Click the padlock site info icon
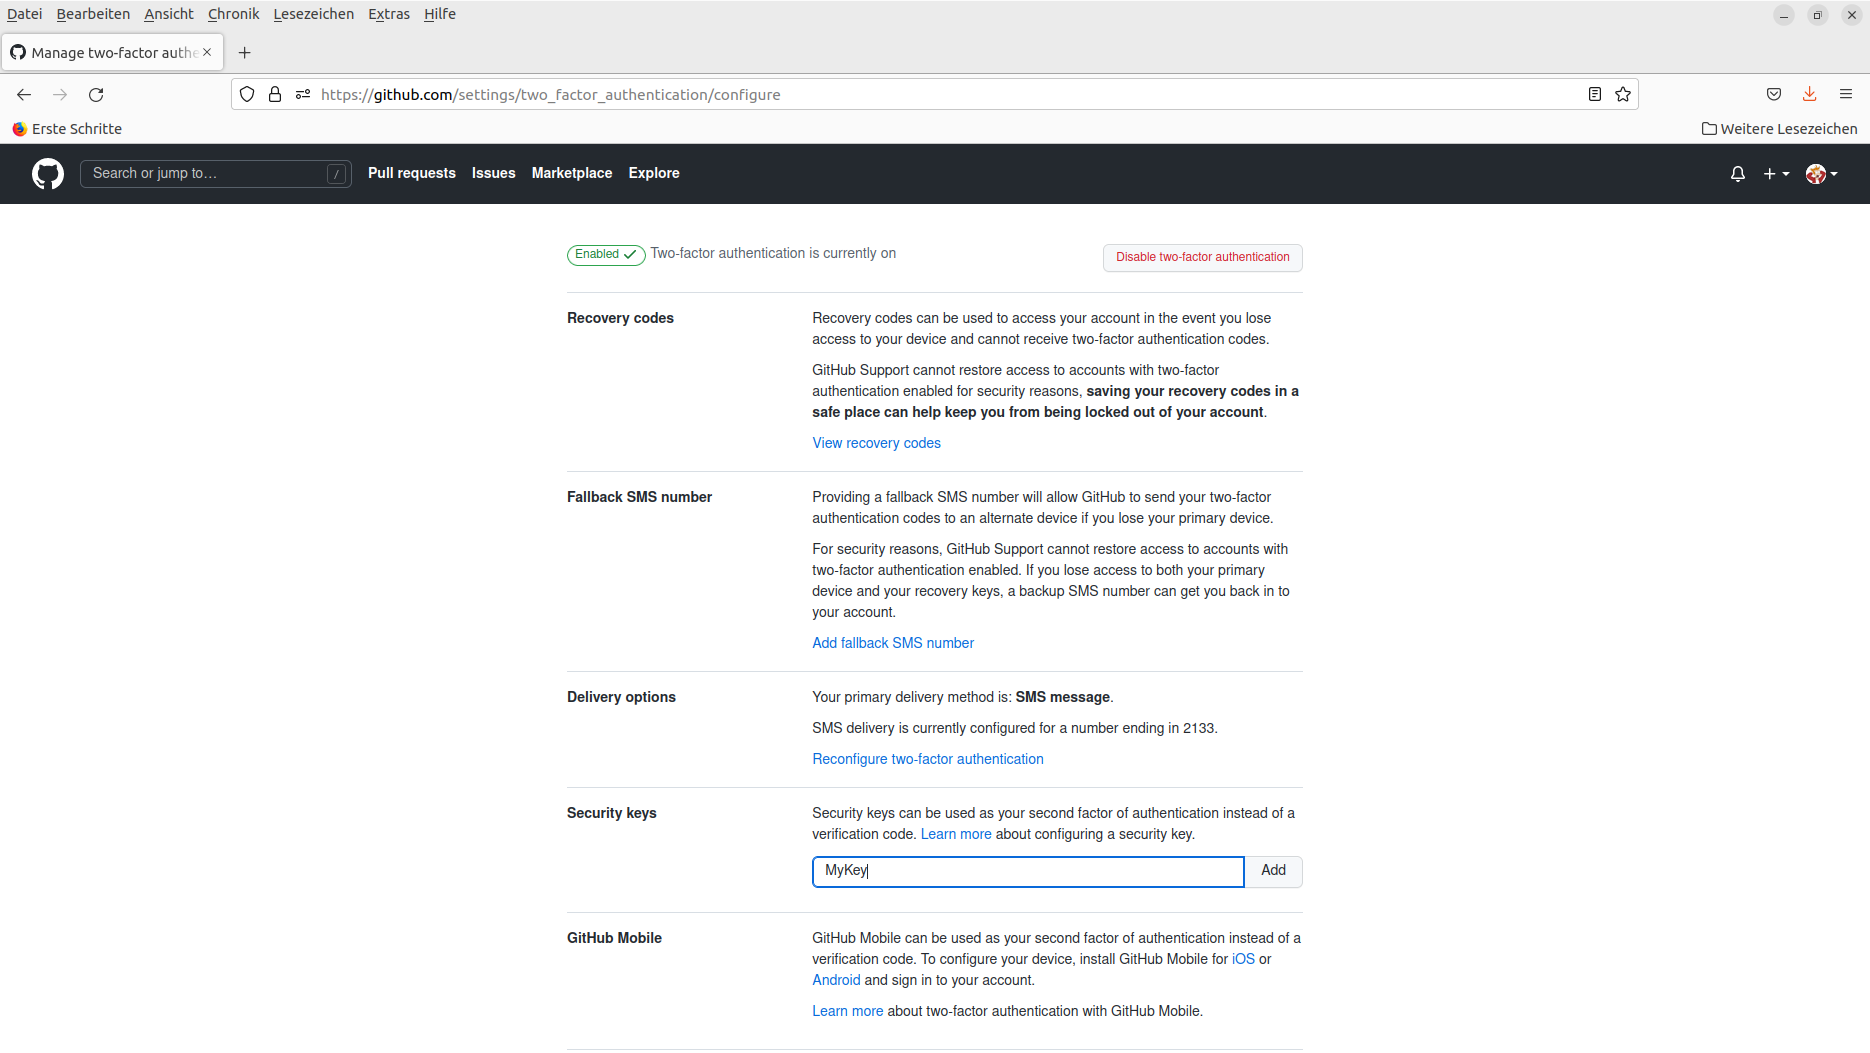 pos(275,94)
